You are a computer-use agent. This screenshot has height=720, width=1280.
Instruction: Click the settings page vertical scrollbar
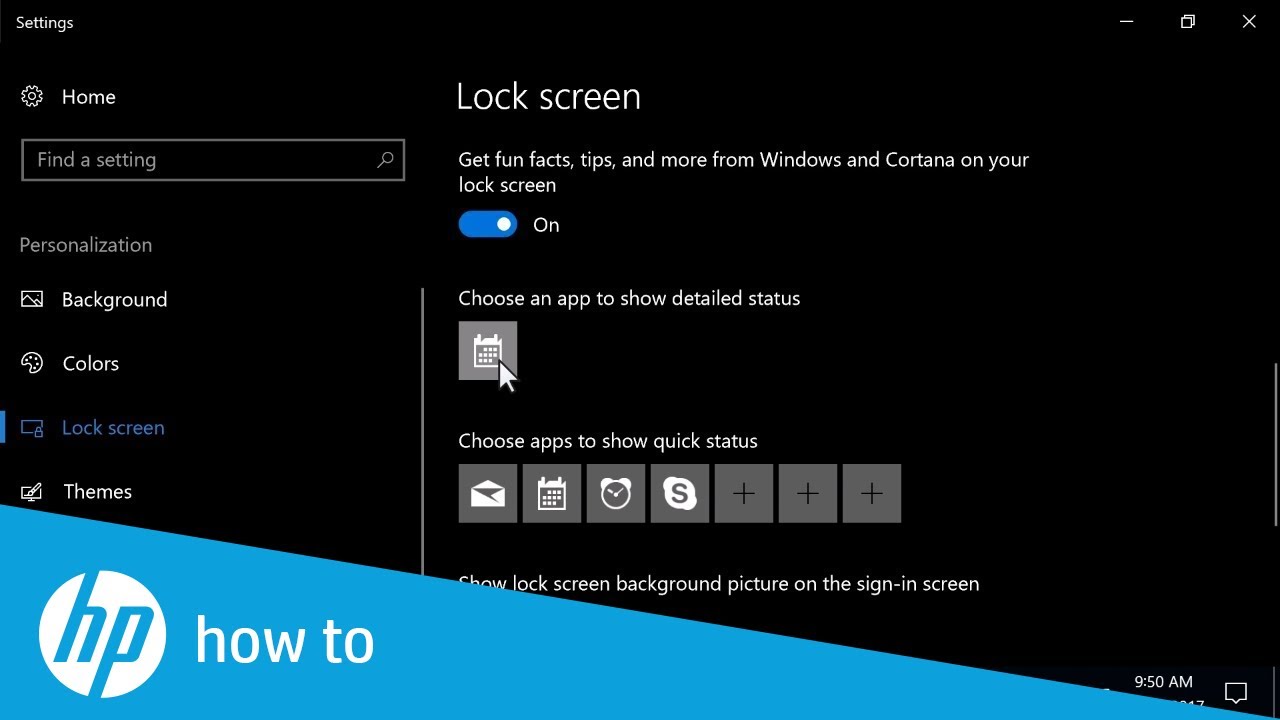(x=1276, y=442)
